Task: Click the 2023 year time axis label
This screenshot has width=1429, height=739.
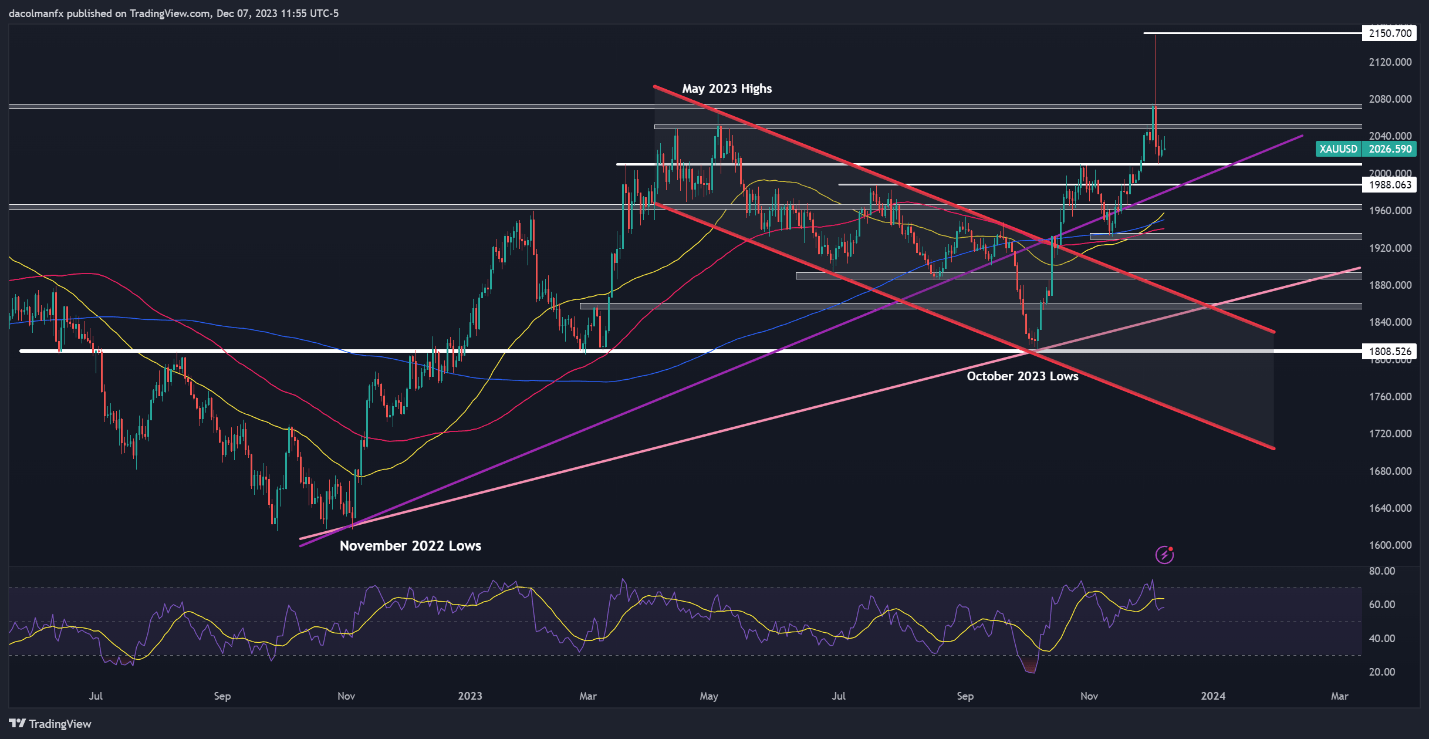Action: [x=471, y=695]
